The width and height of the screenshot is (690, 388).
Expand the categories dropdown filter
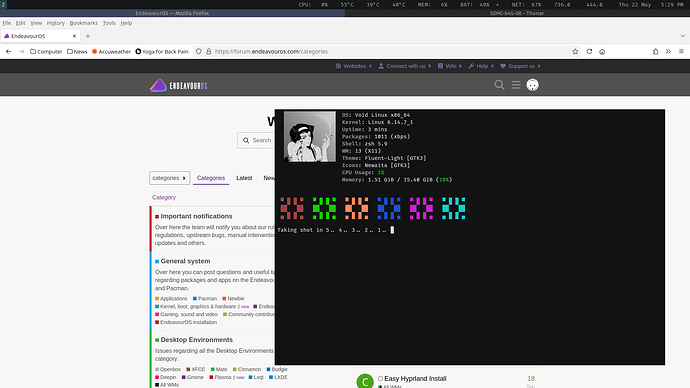point(169,178)
